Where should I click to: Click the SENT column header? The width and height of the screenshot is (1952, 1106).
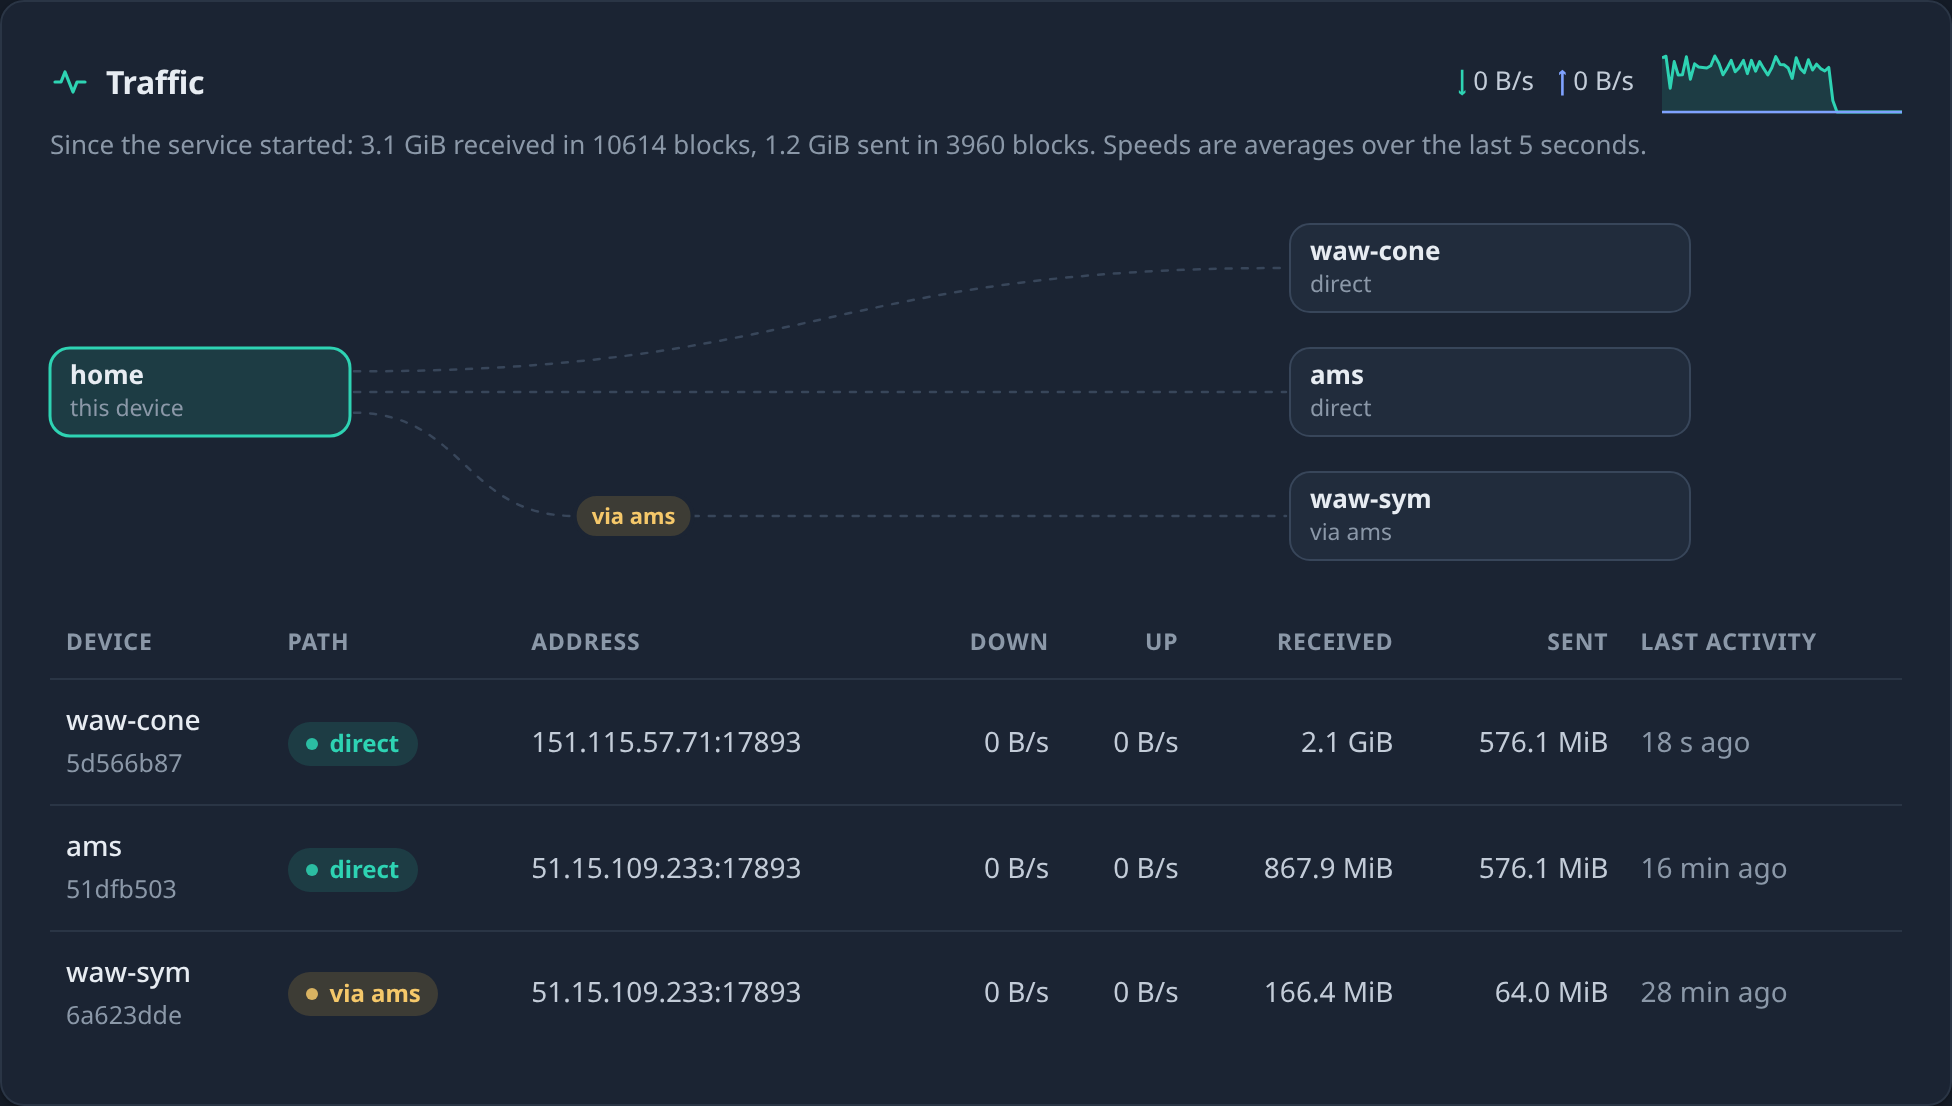1577,642
